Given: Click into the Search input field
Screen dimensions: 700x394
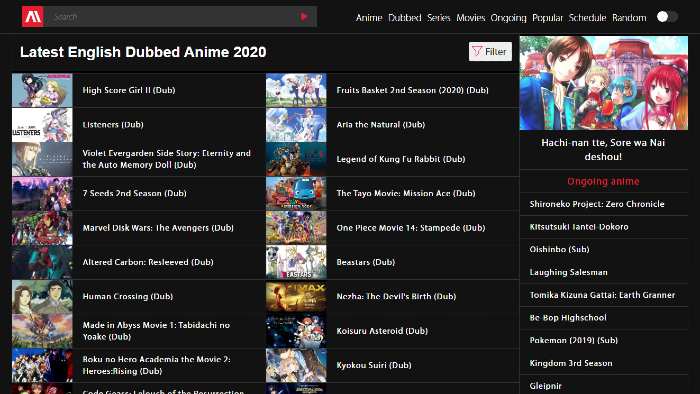Looking at the screenshot, I should point(172,17).
